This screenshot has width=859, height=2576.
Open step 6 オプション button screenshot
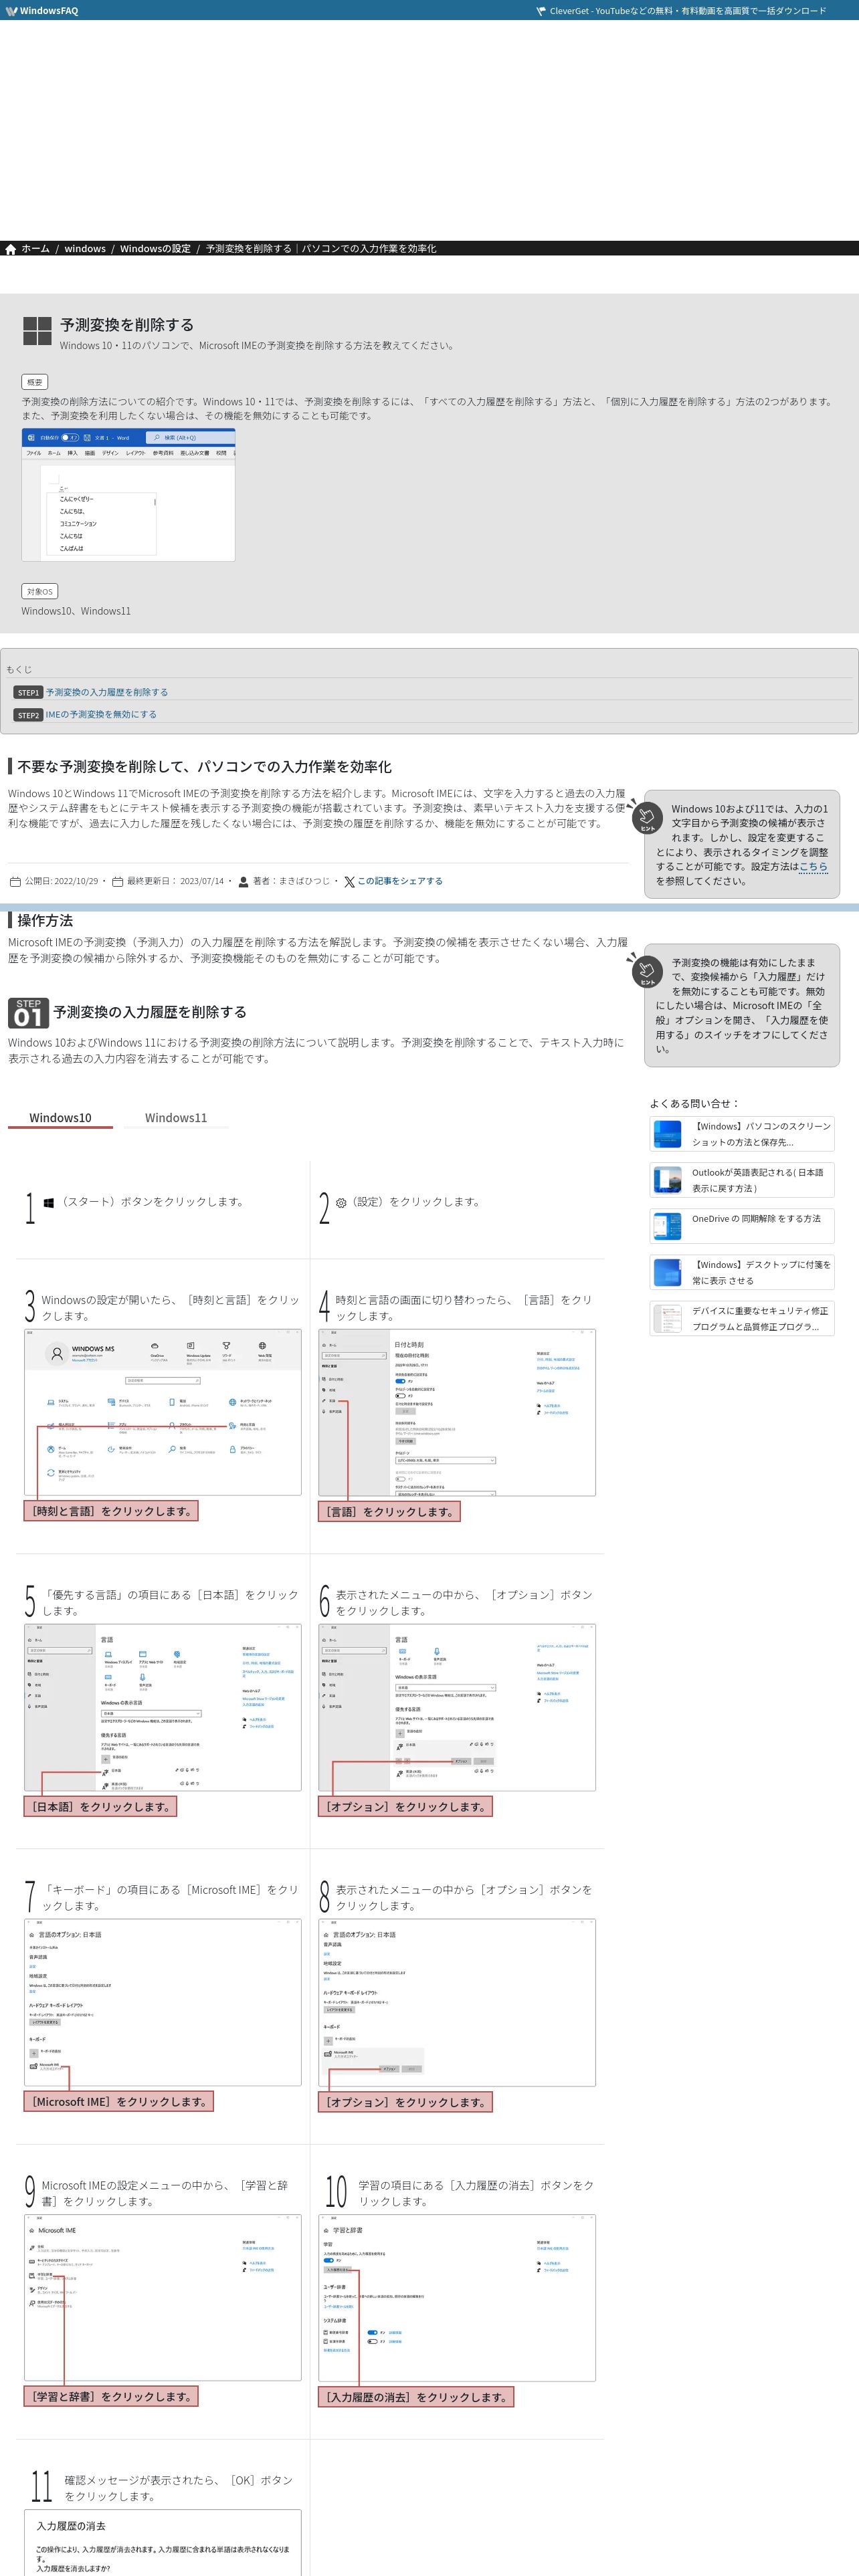[x=457, y=1707]
